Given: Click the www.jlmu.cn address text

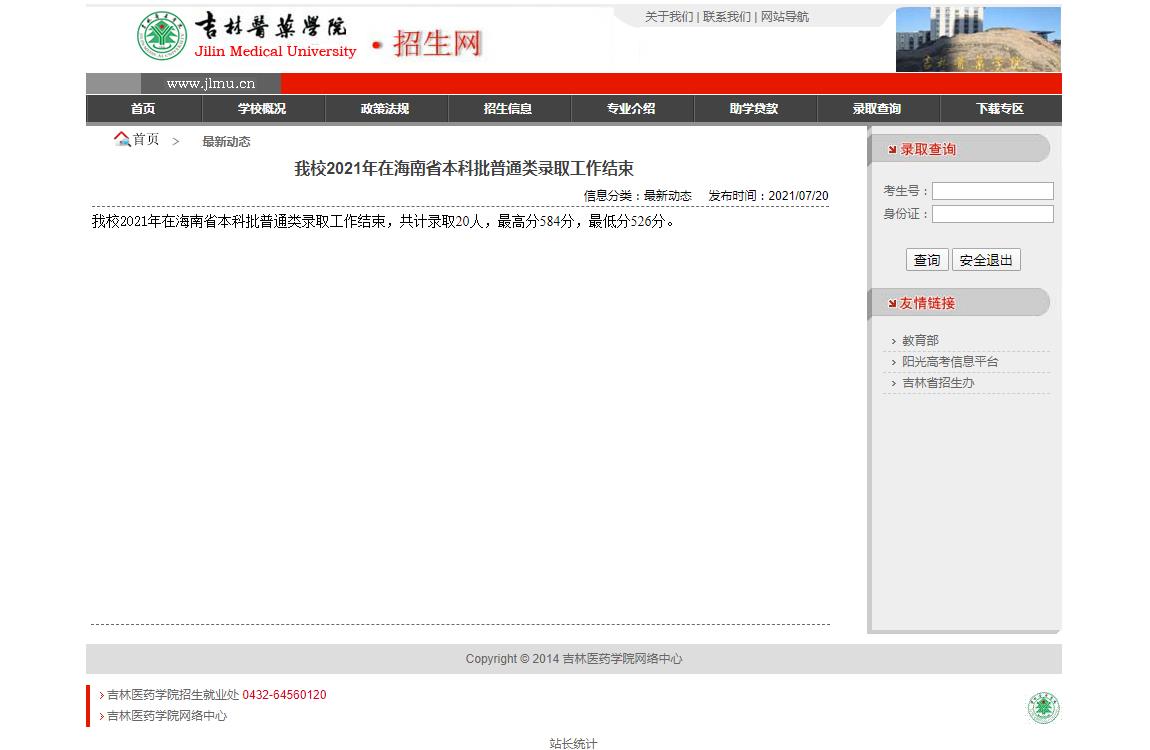Looking at the screenshot, I should [210, 84].
